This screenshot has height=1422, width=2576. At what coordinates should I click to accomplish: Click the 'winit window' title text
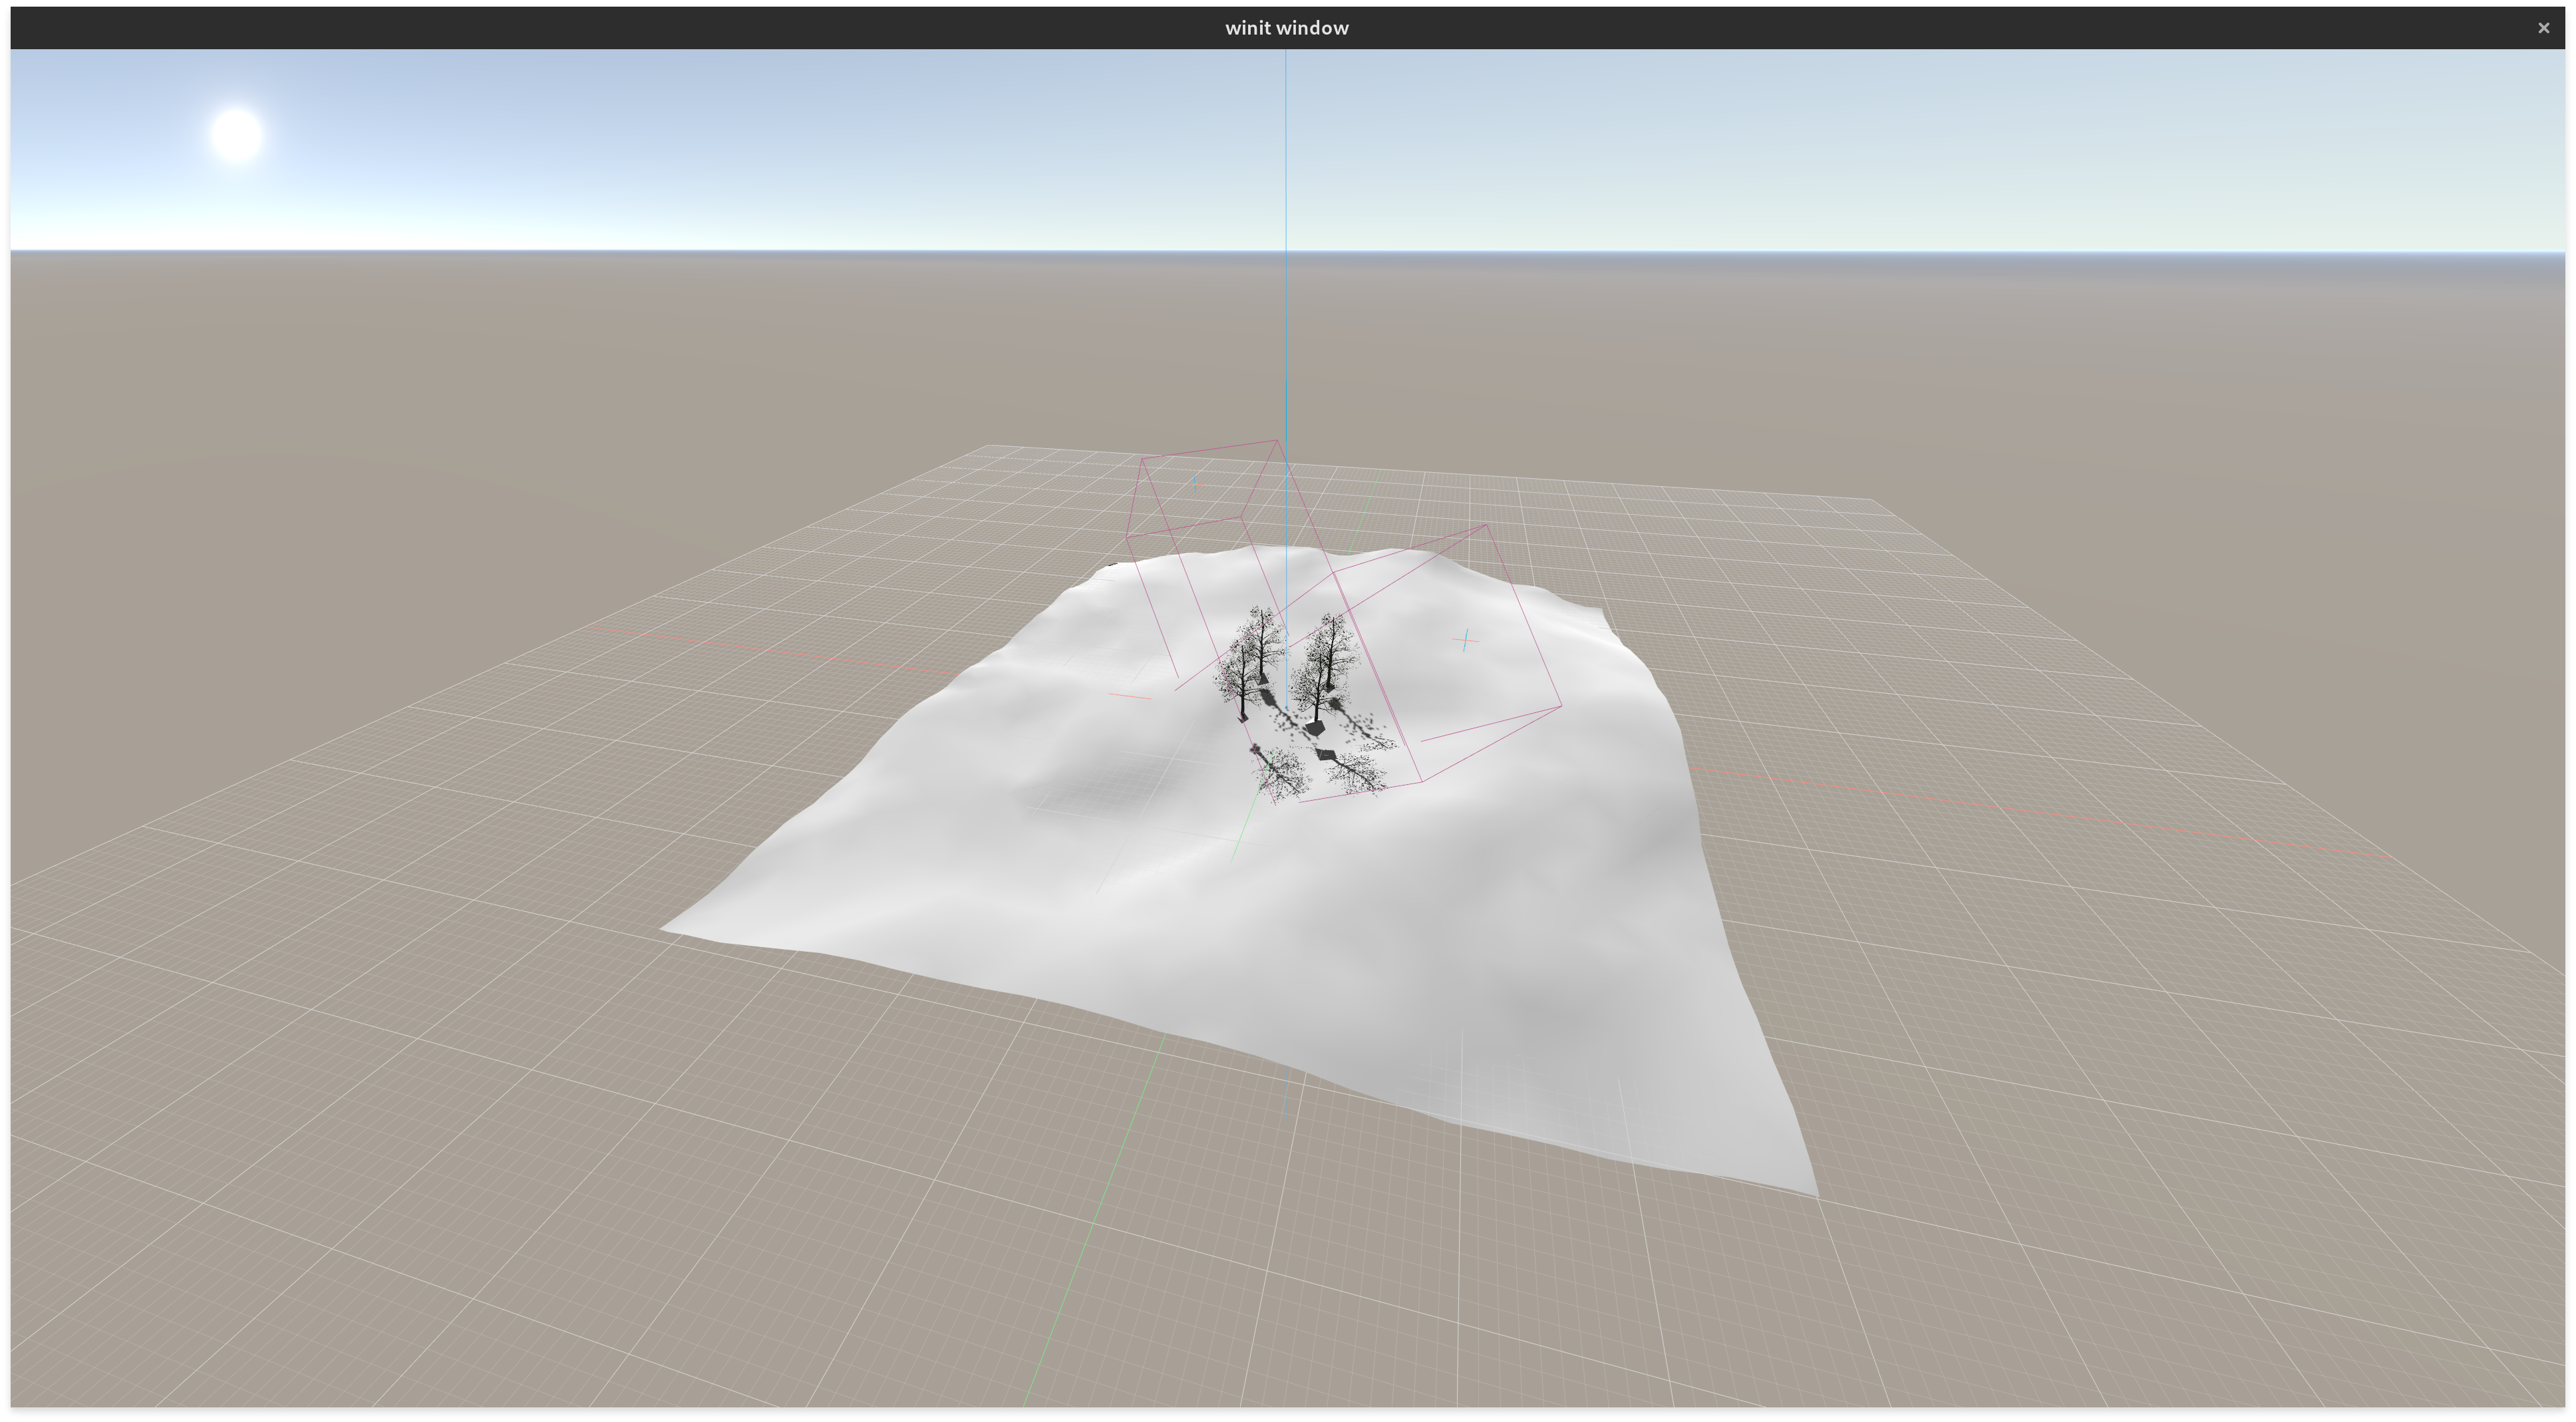1286,28
